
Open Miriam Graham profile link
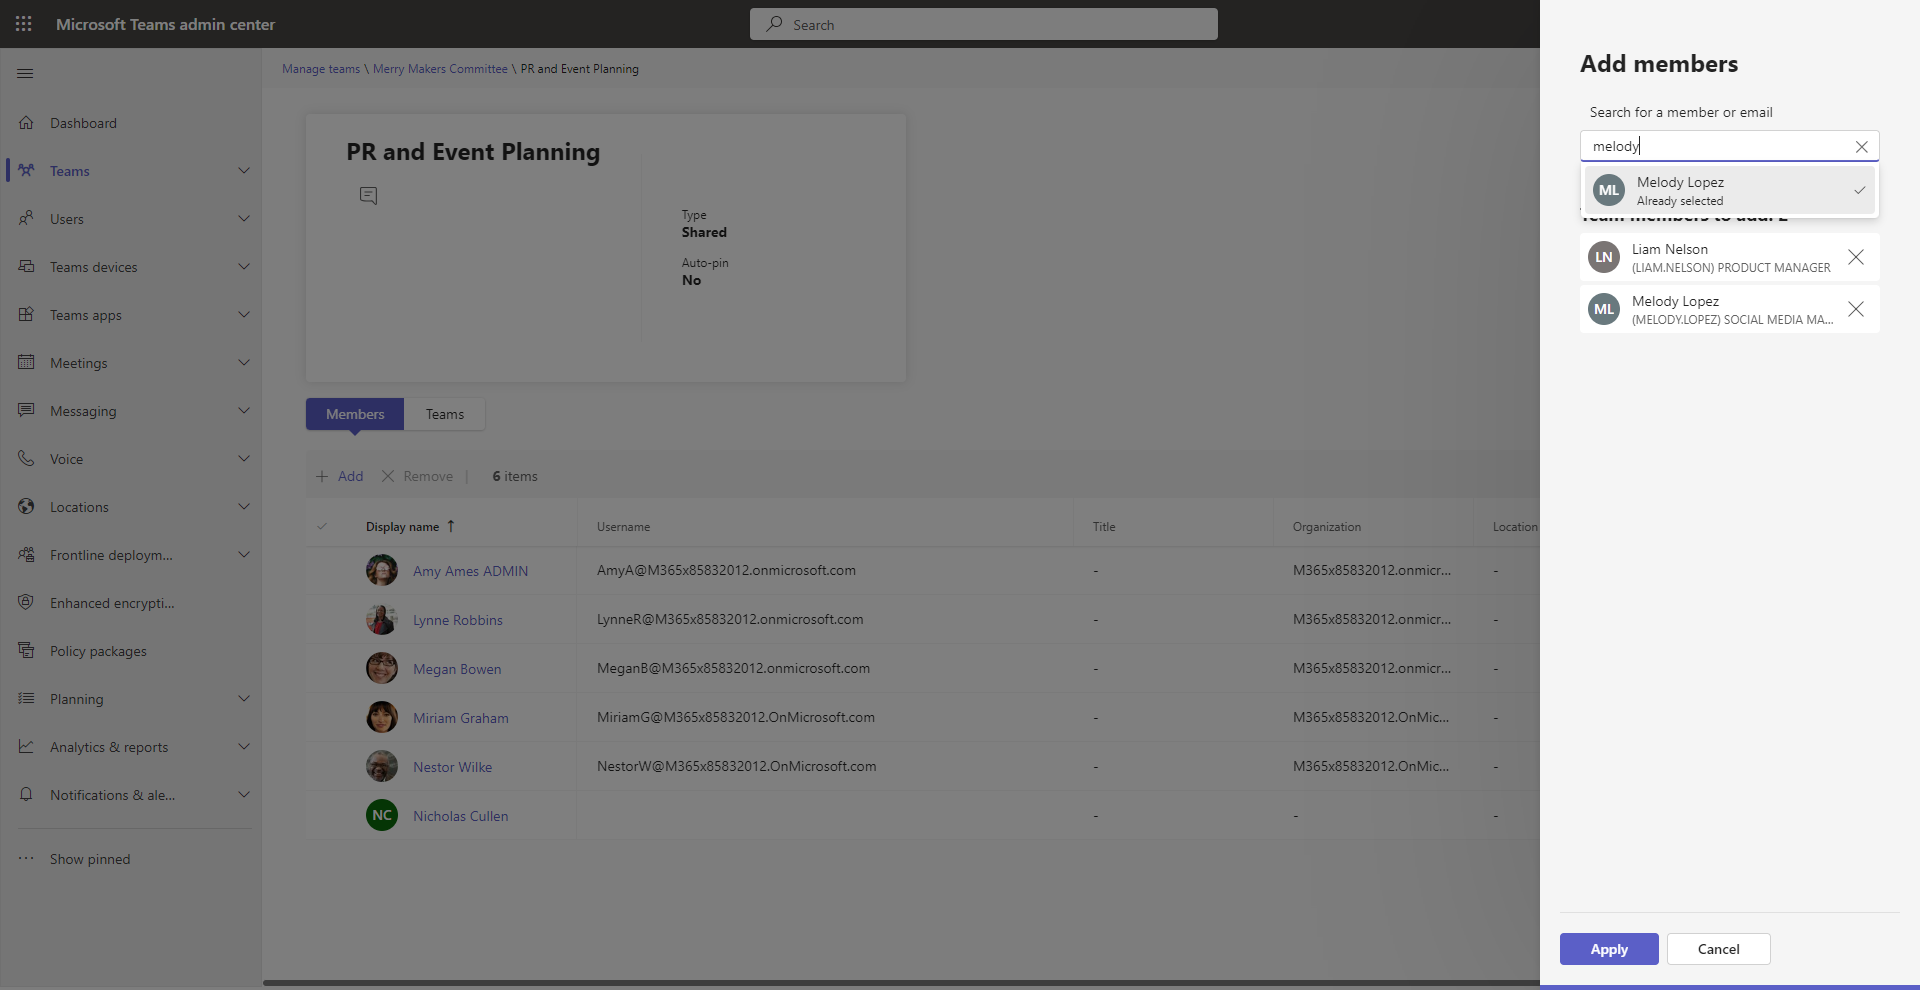[x=461, y=718]
